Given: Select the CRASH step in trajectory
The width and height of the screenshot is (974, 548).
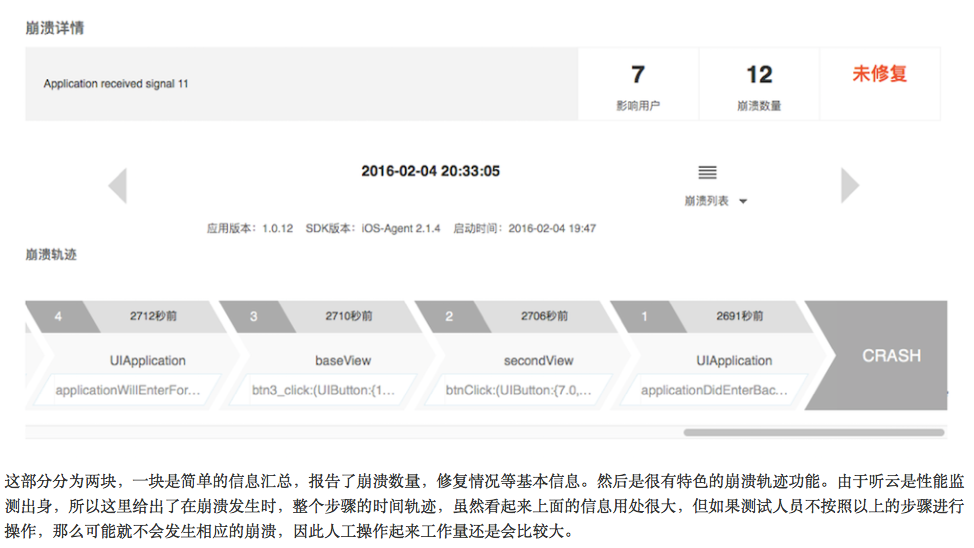Looking at the screenshot, I should 890,355.
